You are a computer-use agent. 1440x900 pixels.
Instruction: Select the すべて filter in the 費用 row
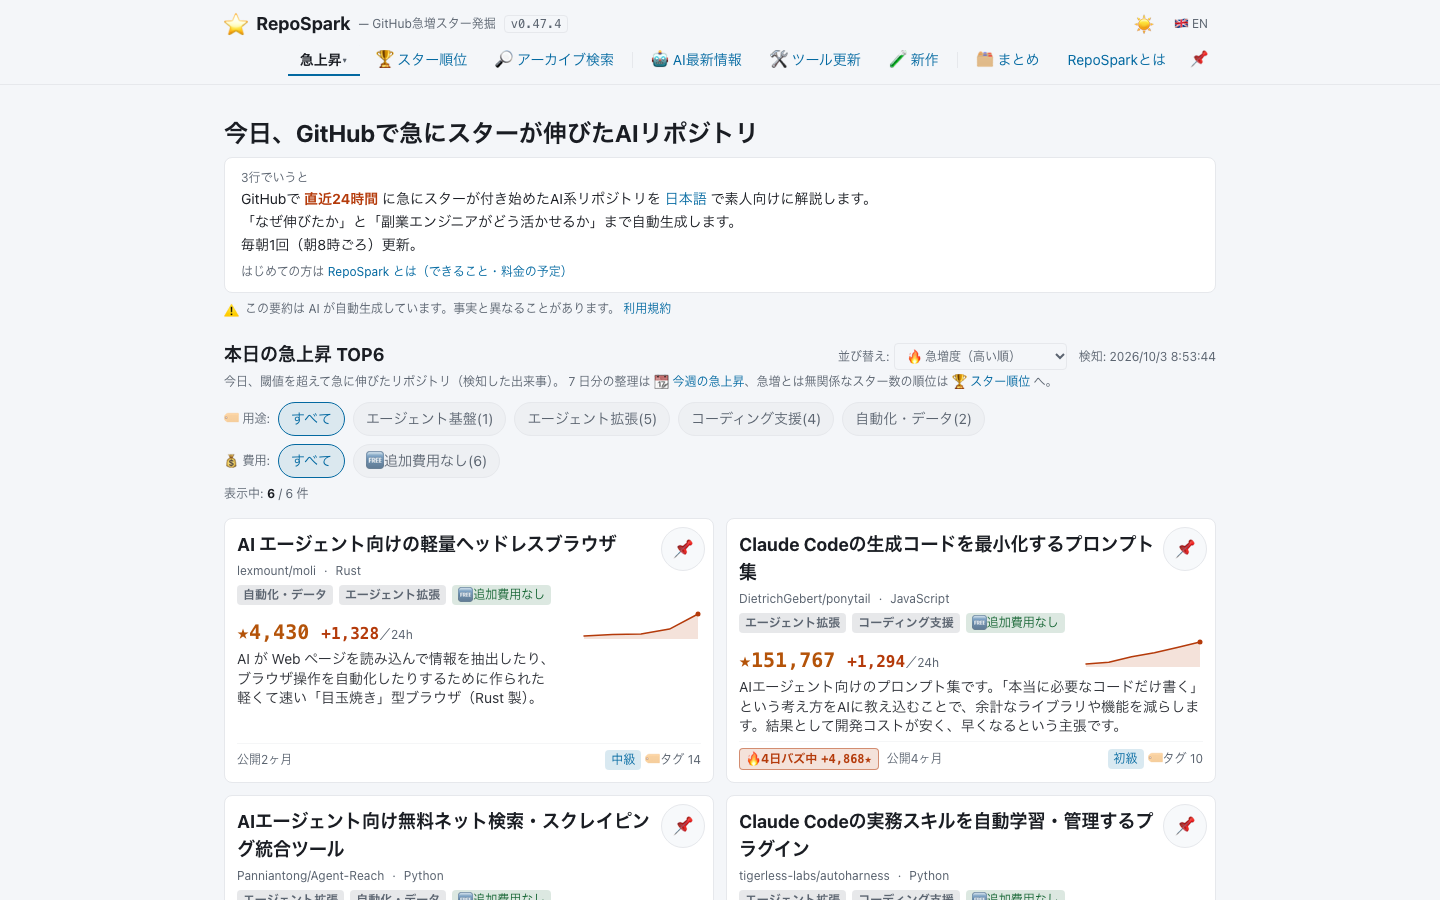(x=311, y=461)
